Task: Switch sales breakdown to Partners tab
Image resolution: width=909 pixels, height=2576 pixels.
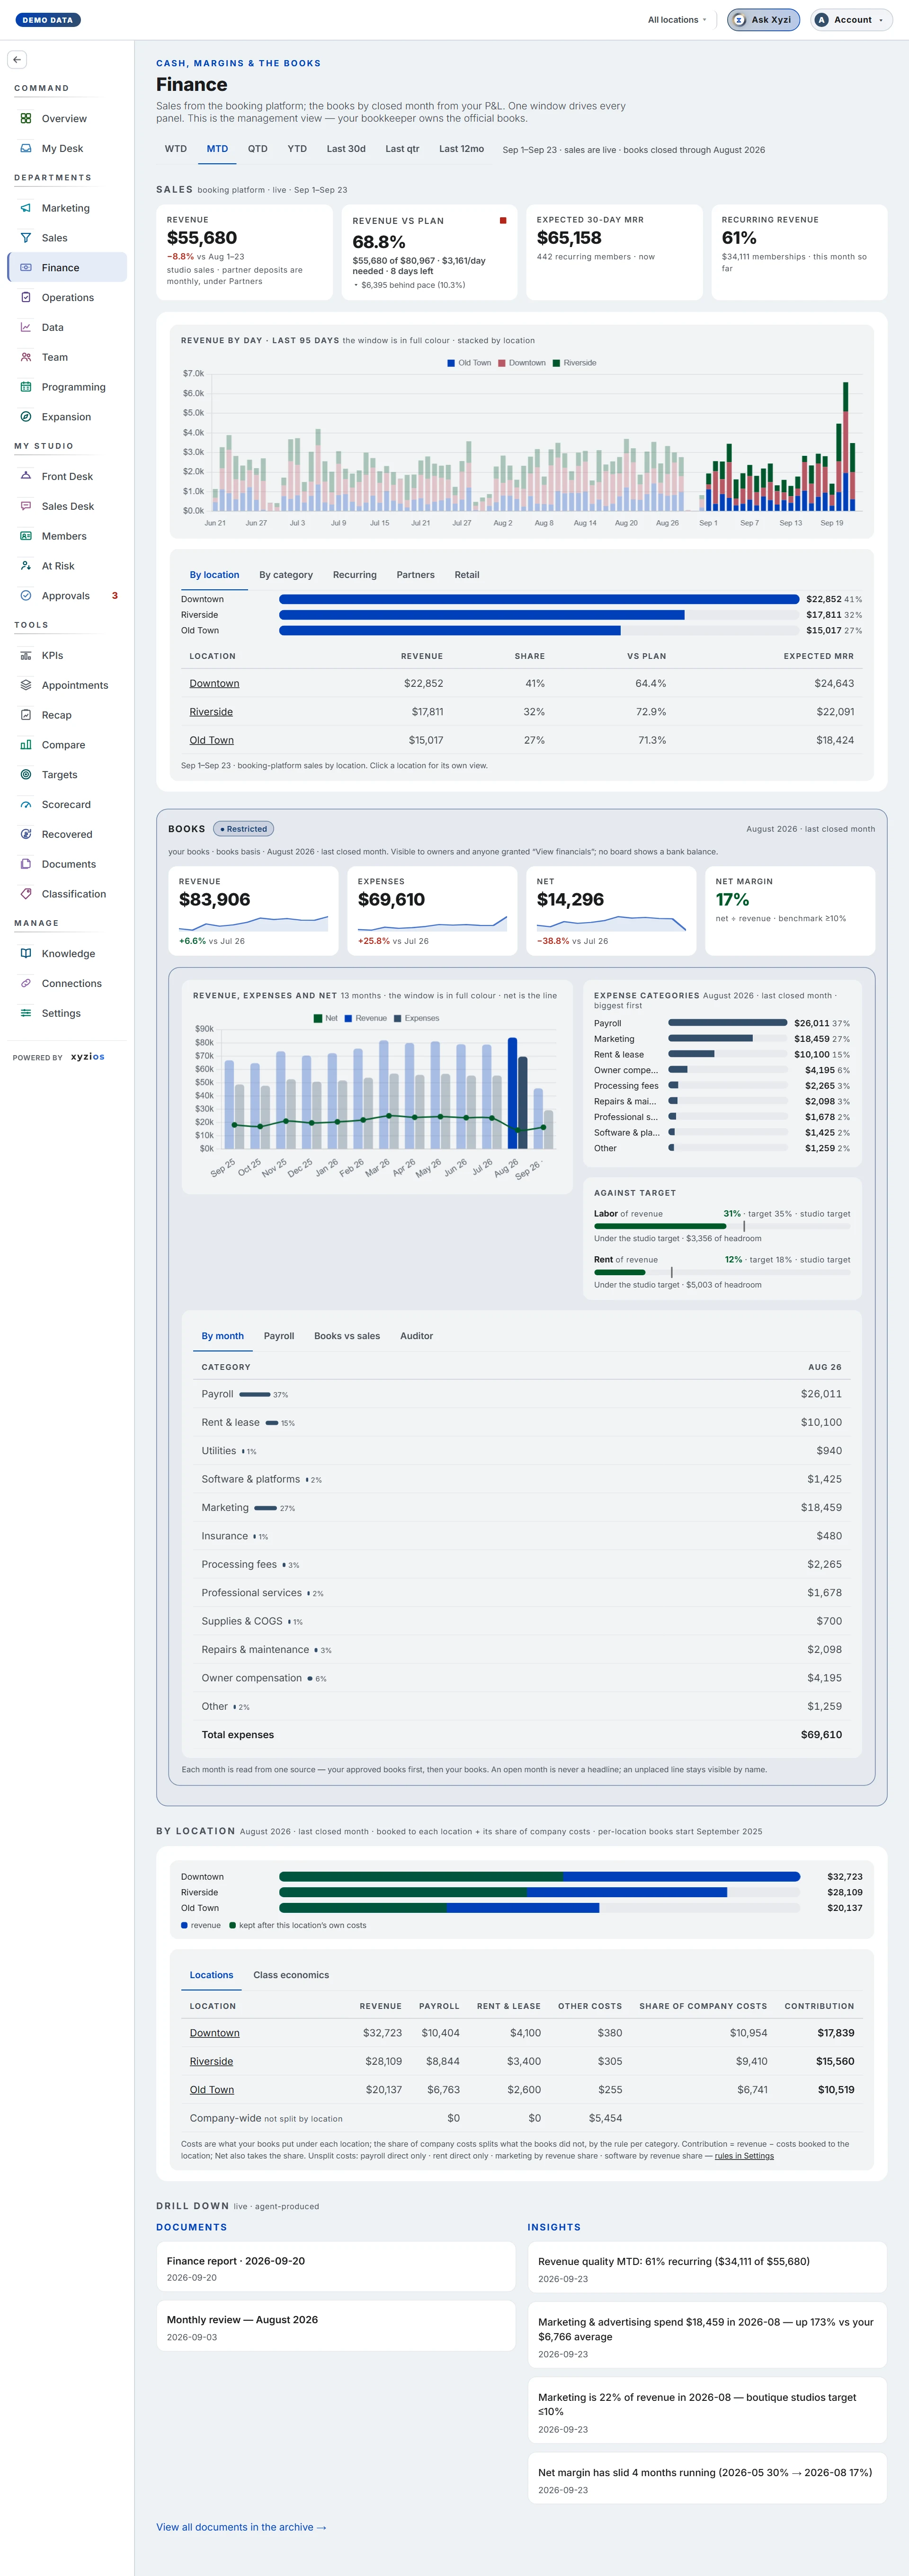Action: pyautogui.click(x=415, y=575)
